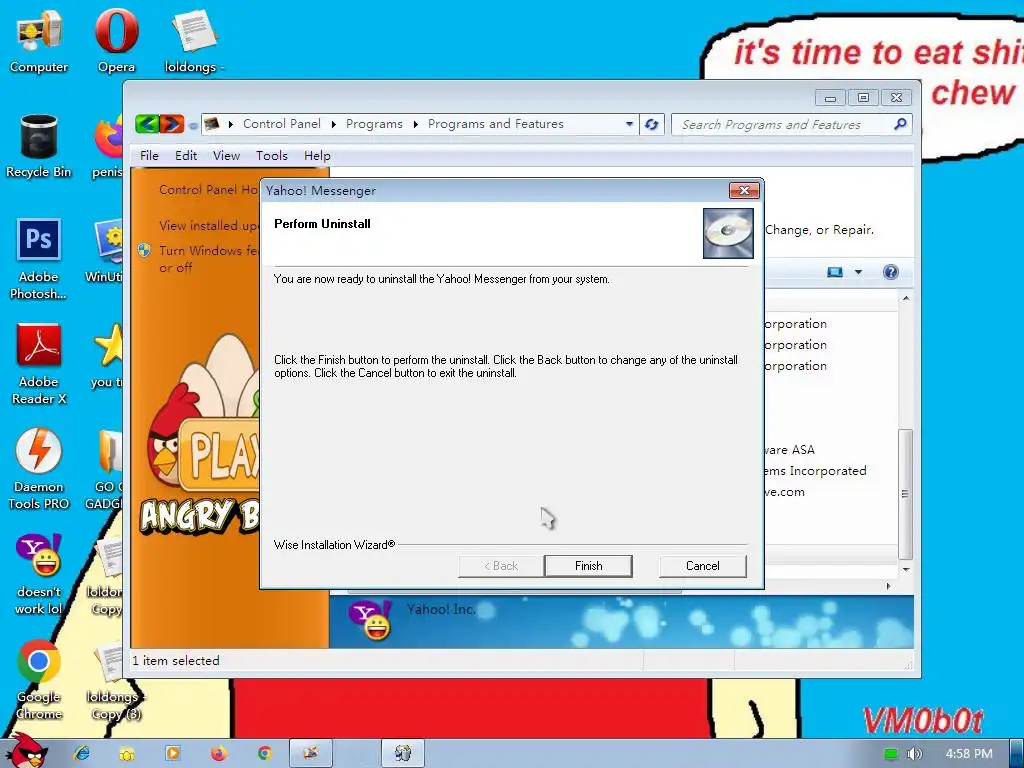Close the Yahoo! Messenger dialog
Image resolution: width=1024 pixels, height=768 pixels.
click(x=744, y=190)
